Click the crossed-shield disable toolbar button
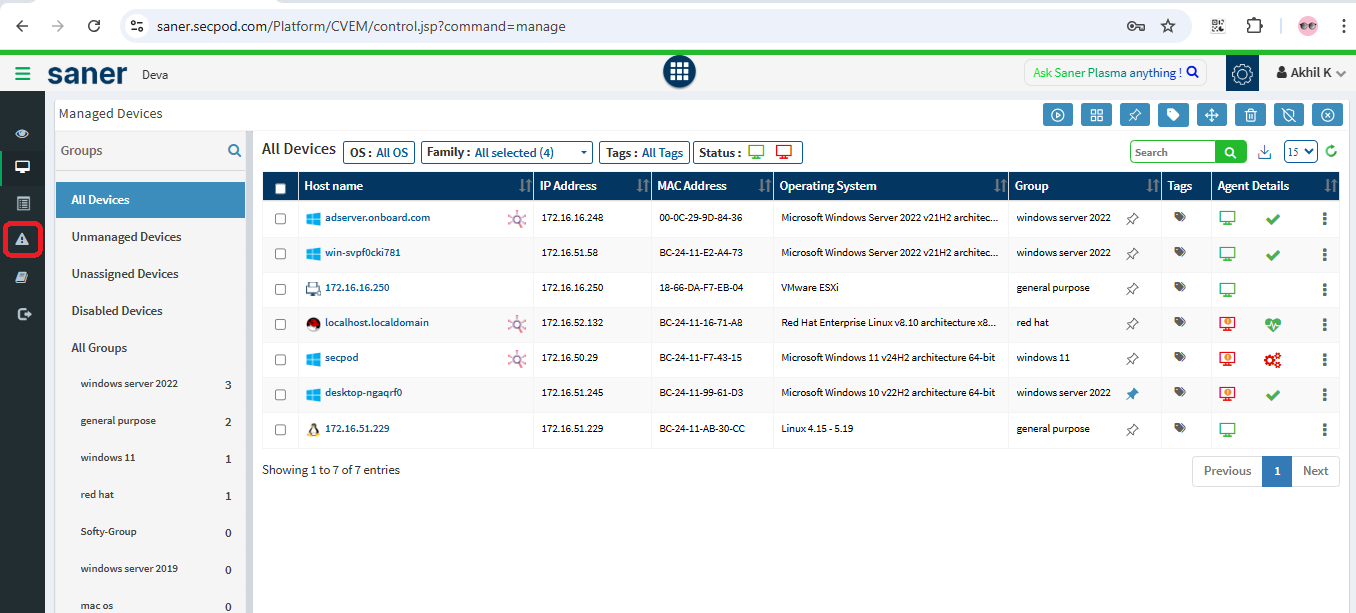The width and height of the screenshot is (1356, 613). [1288, 115]
